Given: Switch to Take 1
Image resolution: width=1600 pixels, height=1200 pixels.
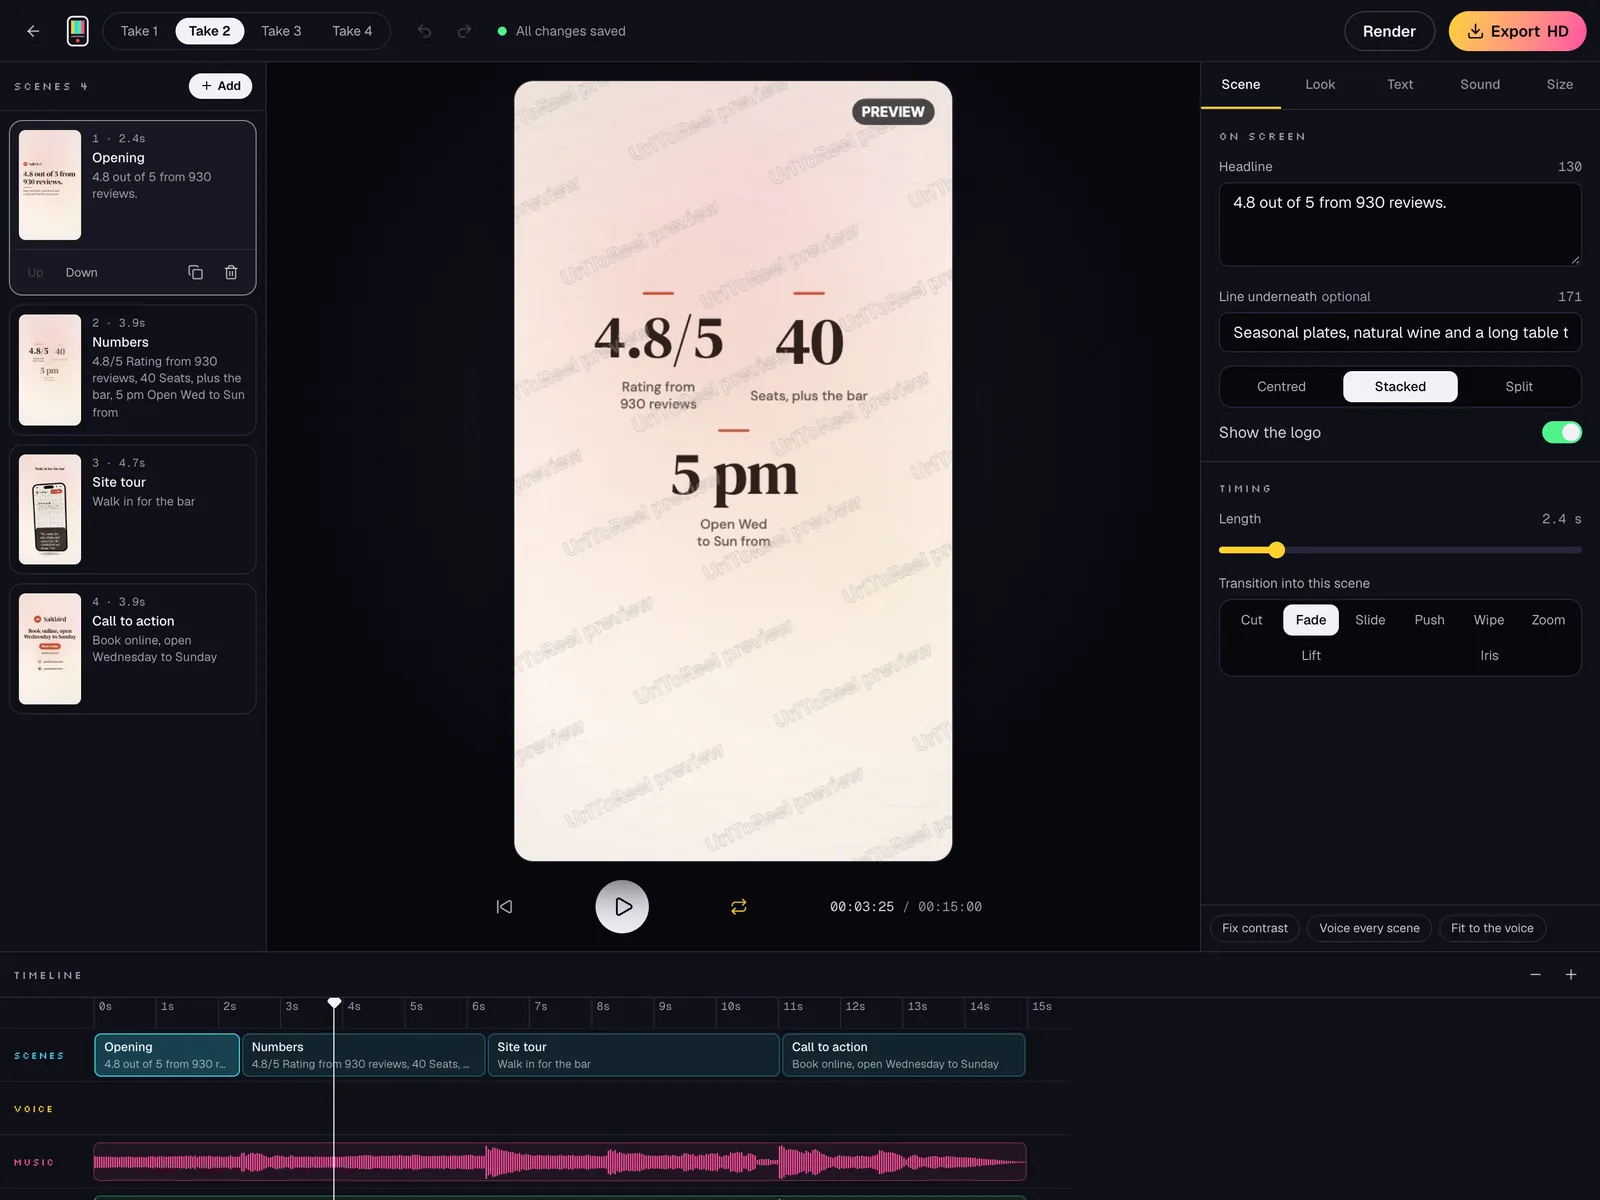Looking at the screenshot, I should point(139,31).
